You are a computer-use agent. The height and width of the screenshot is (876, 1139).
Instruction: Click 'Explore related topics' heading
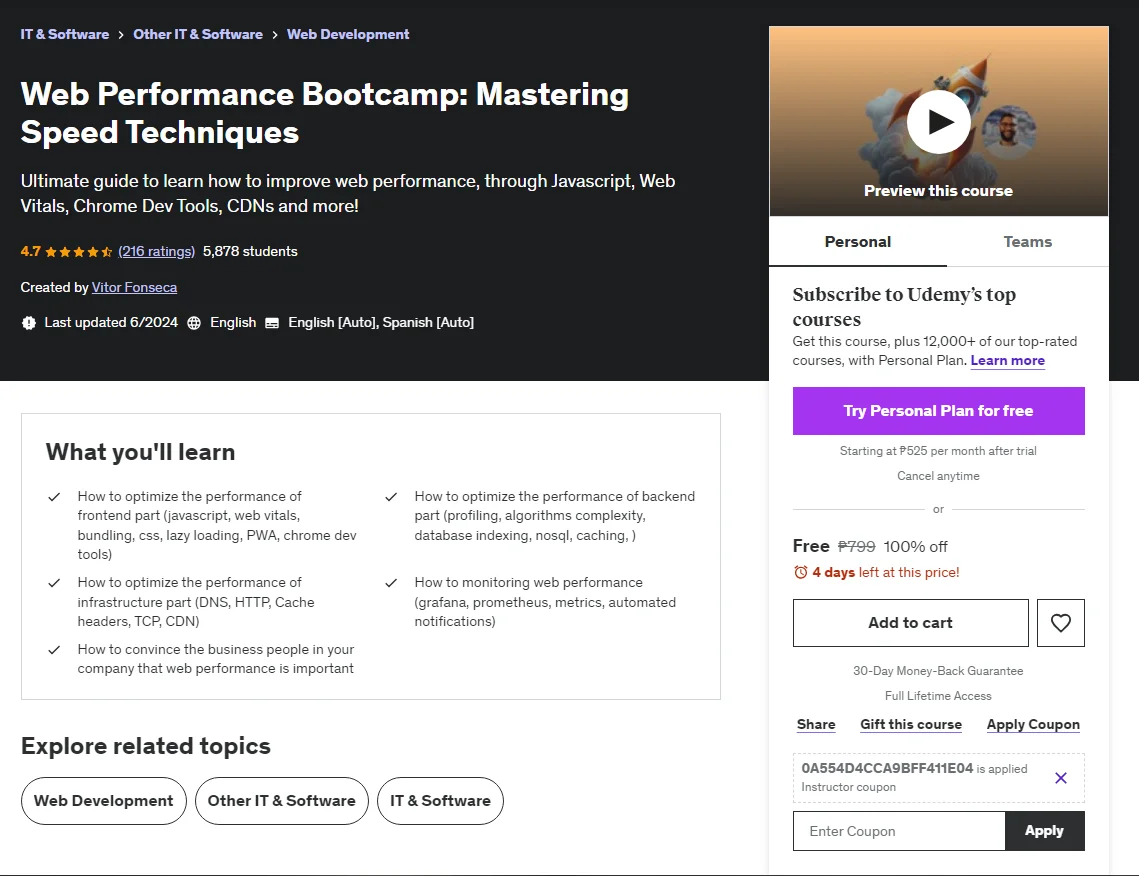click(x=146, y=746)
